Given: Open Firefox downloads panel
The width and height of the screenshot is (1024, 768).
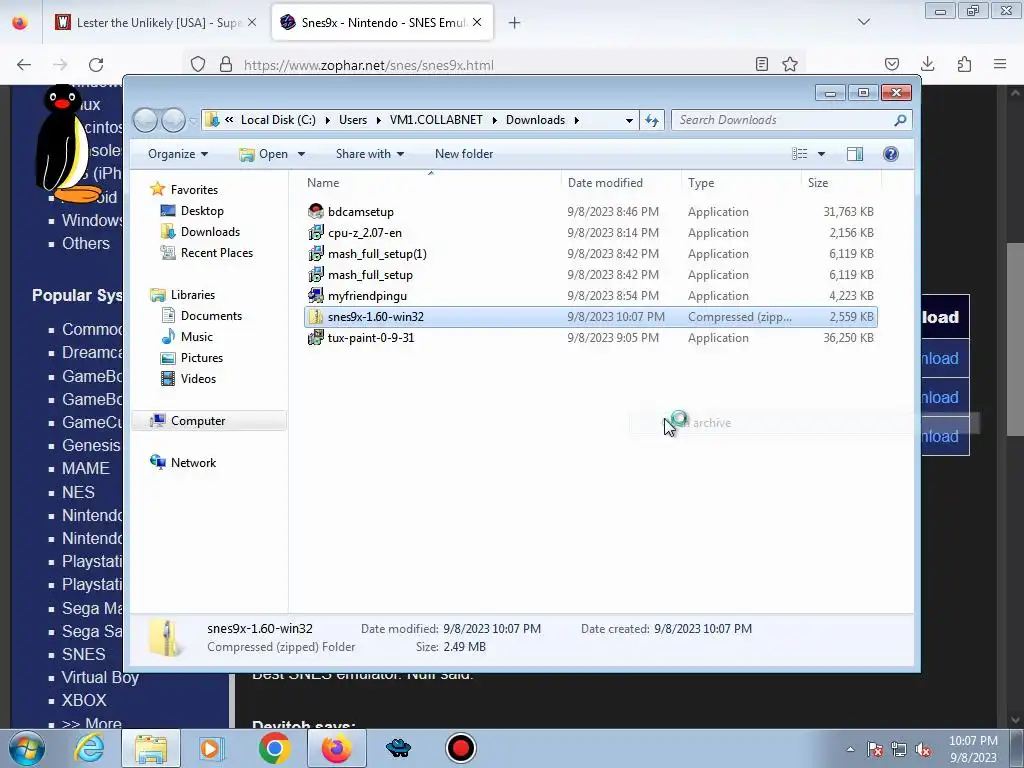Looking at the screenshot, I should (927, 64).
